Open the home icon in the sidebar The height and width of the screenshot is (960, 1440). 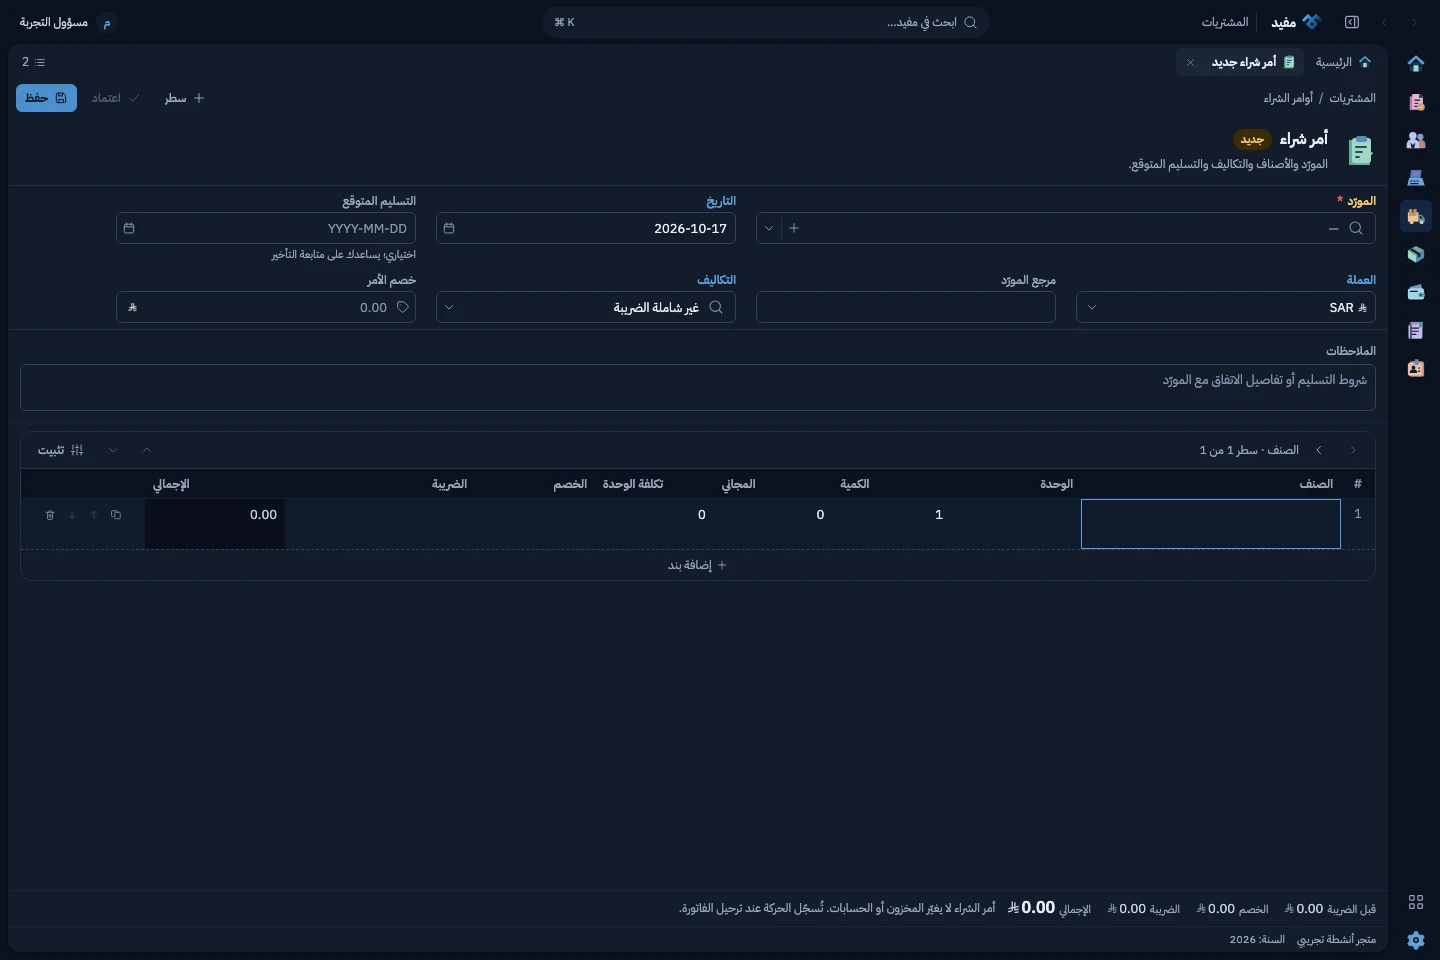click(1415, 64)
